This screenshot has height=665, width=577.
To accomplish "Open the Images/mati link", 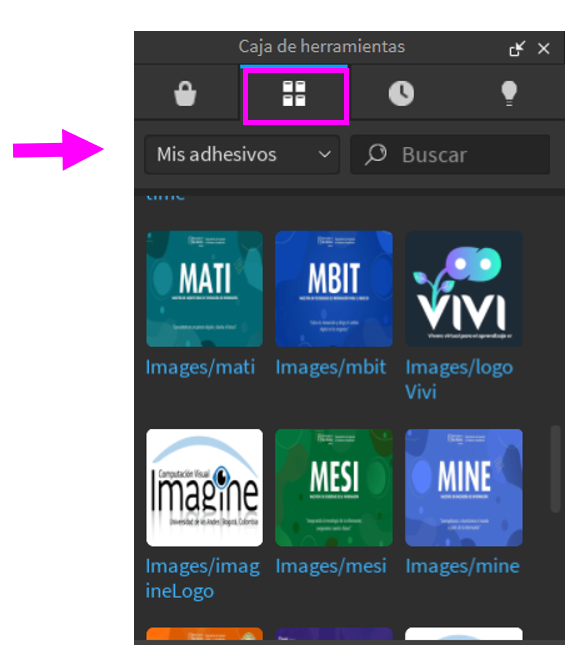I will click(200, 367).
